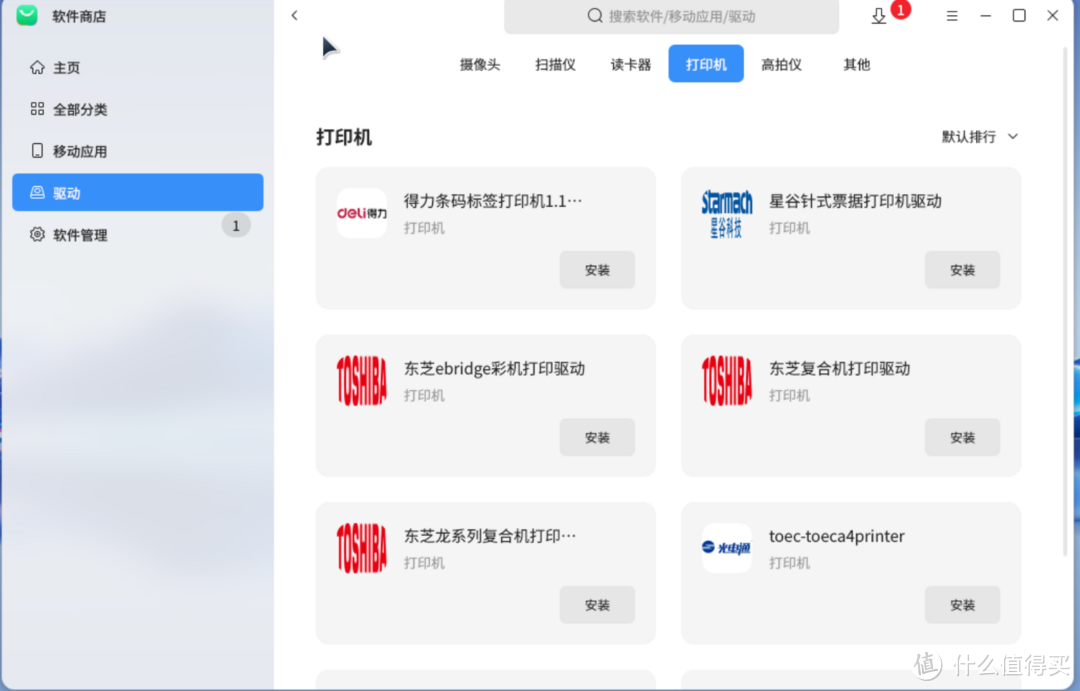Click the 光电通 logo of toec-toeca4printer

pyautogui.click(x=727, y=548)
